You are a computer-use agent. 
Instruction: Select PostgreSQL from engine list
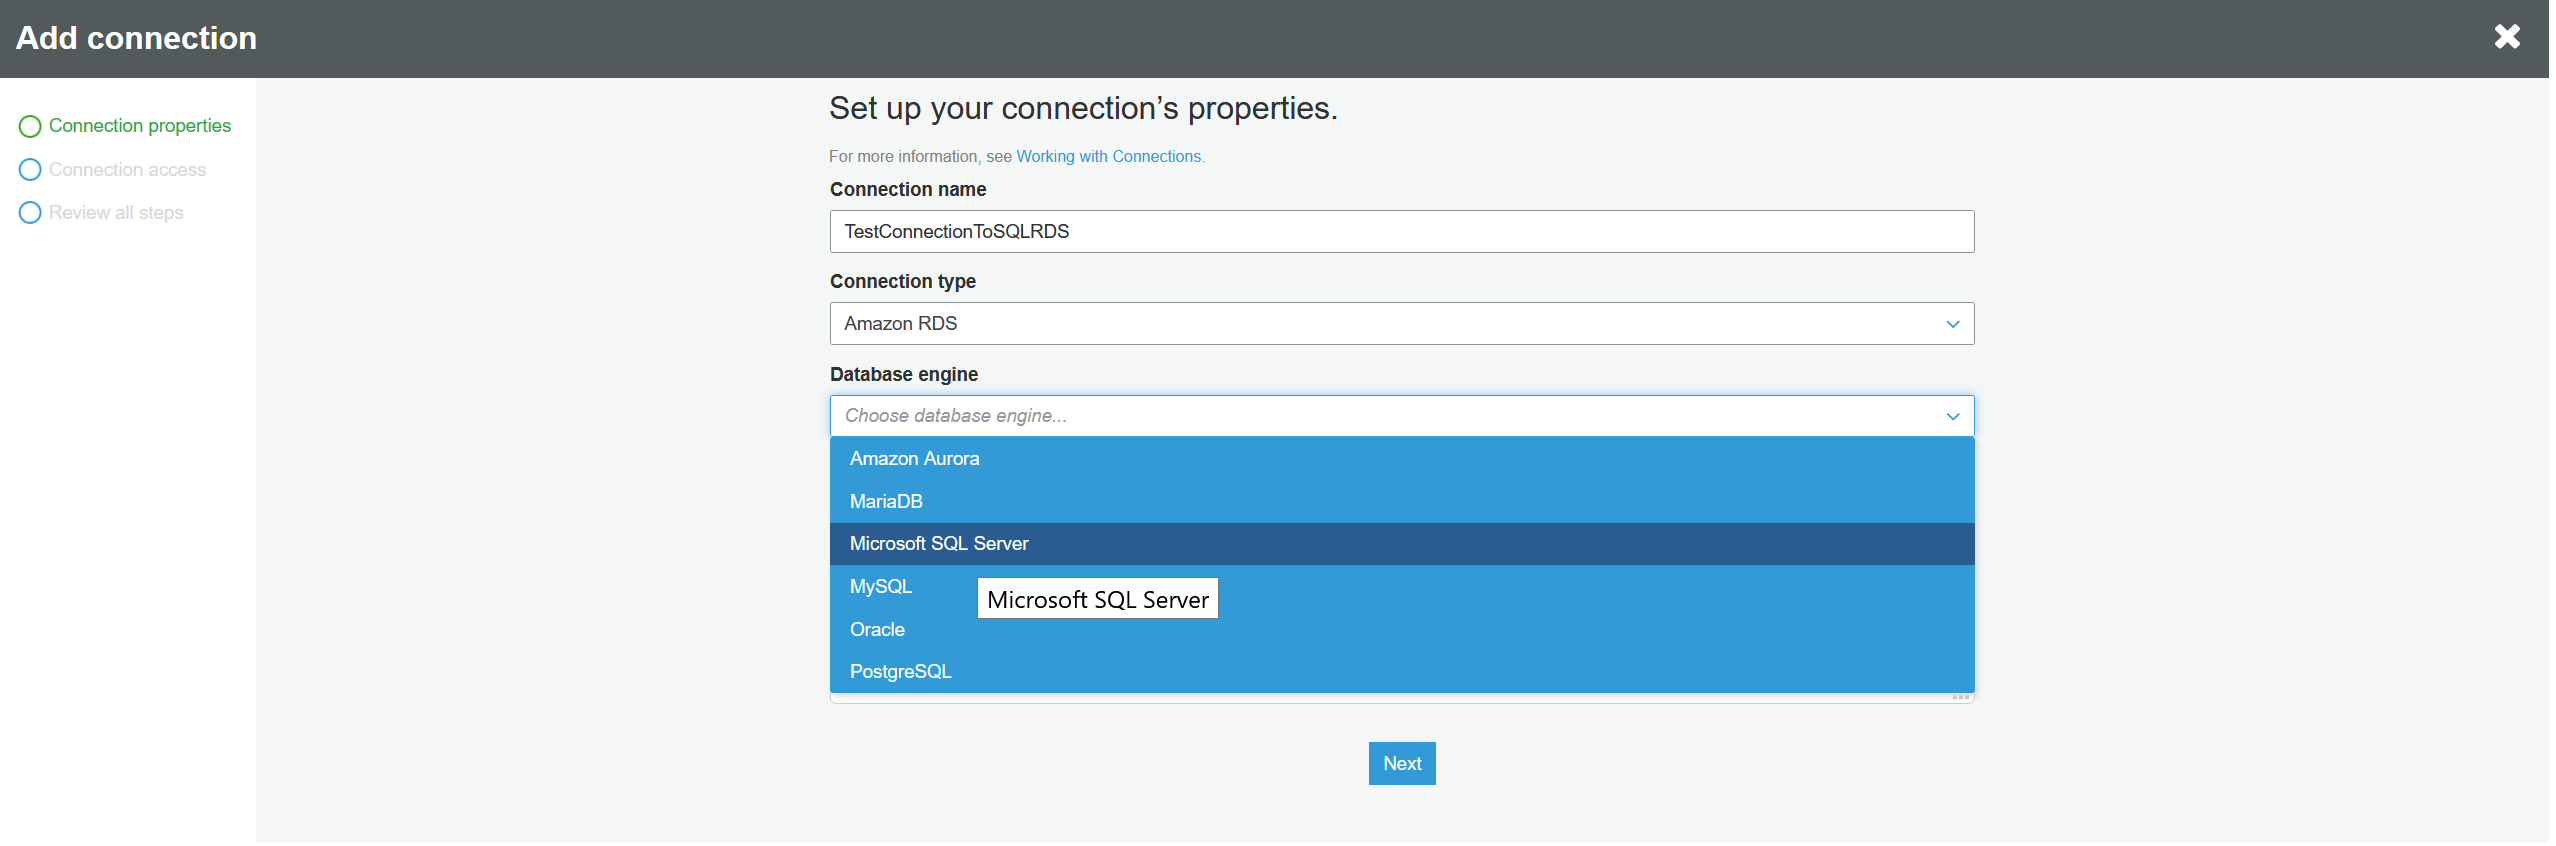pos(900,672)
